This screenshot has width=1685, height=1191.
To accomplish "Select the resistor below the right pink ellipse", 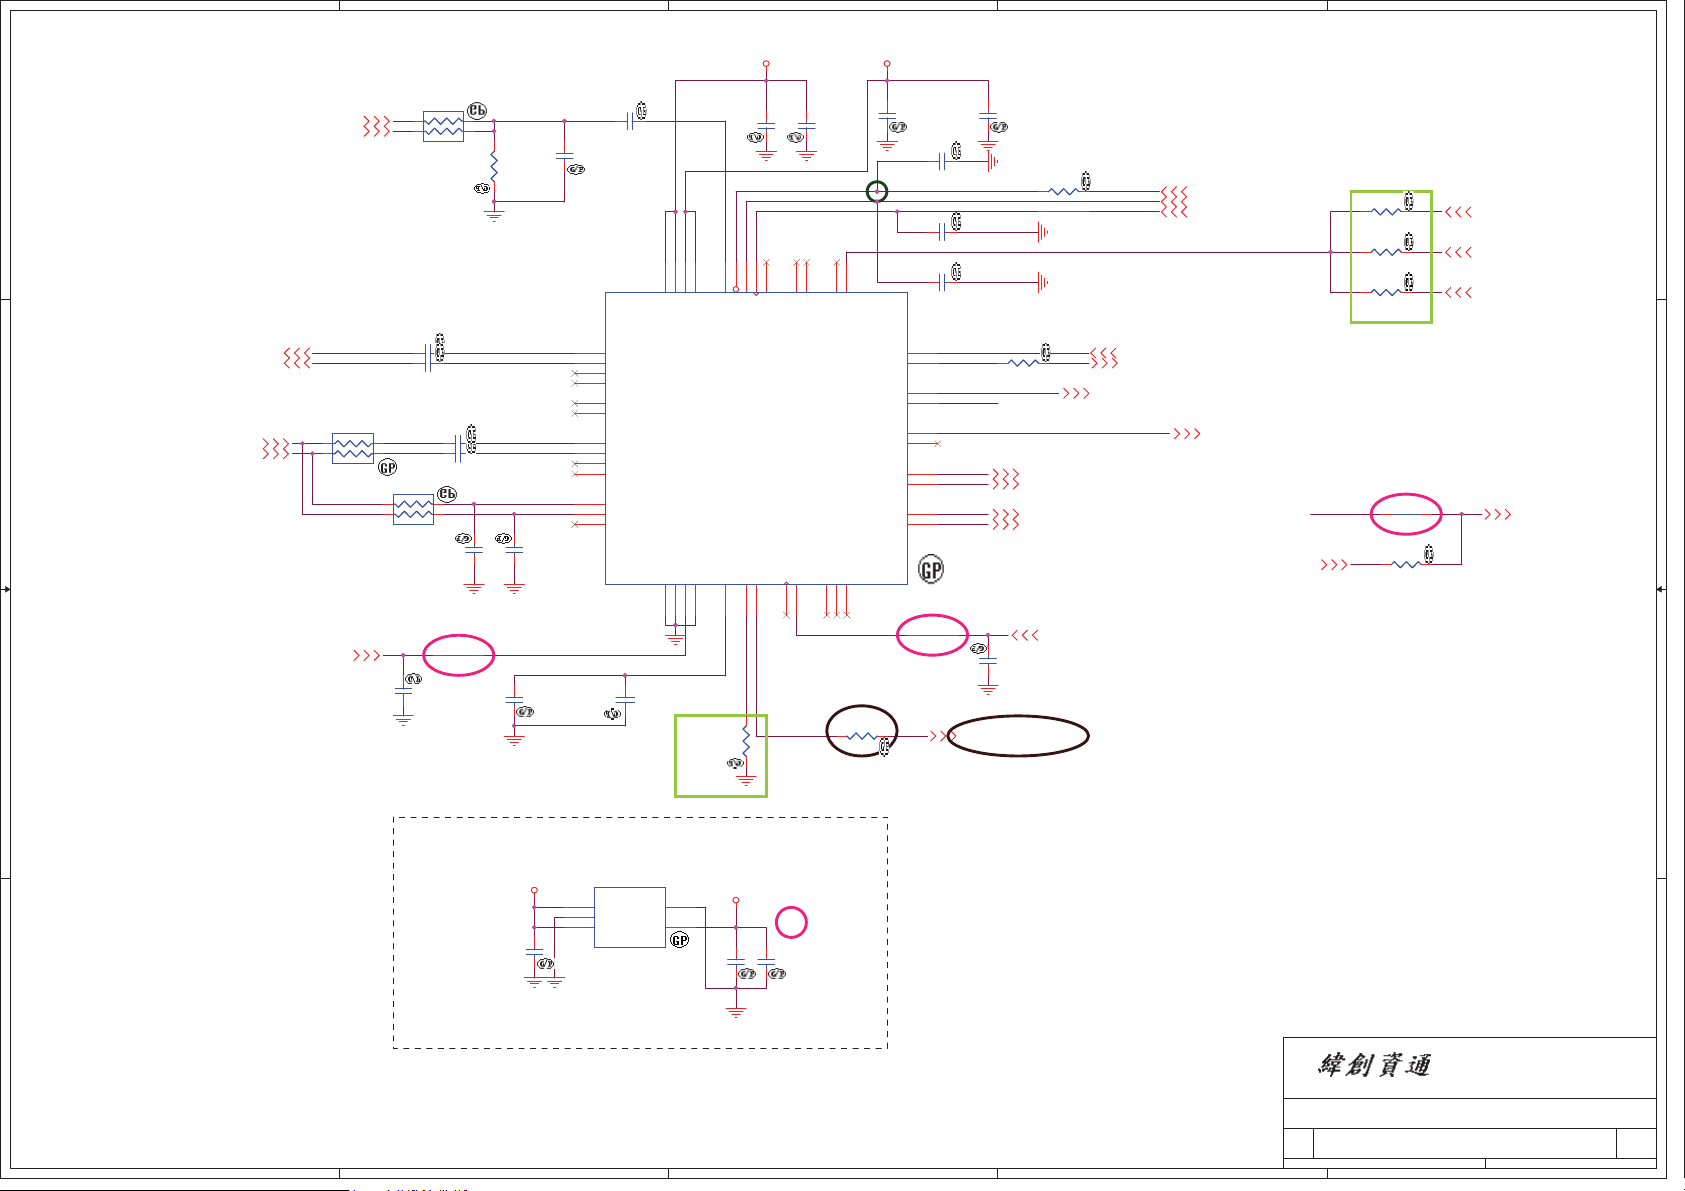I will click(x=1406, y=565).
